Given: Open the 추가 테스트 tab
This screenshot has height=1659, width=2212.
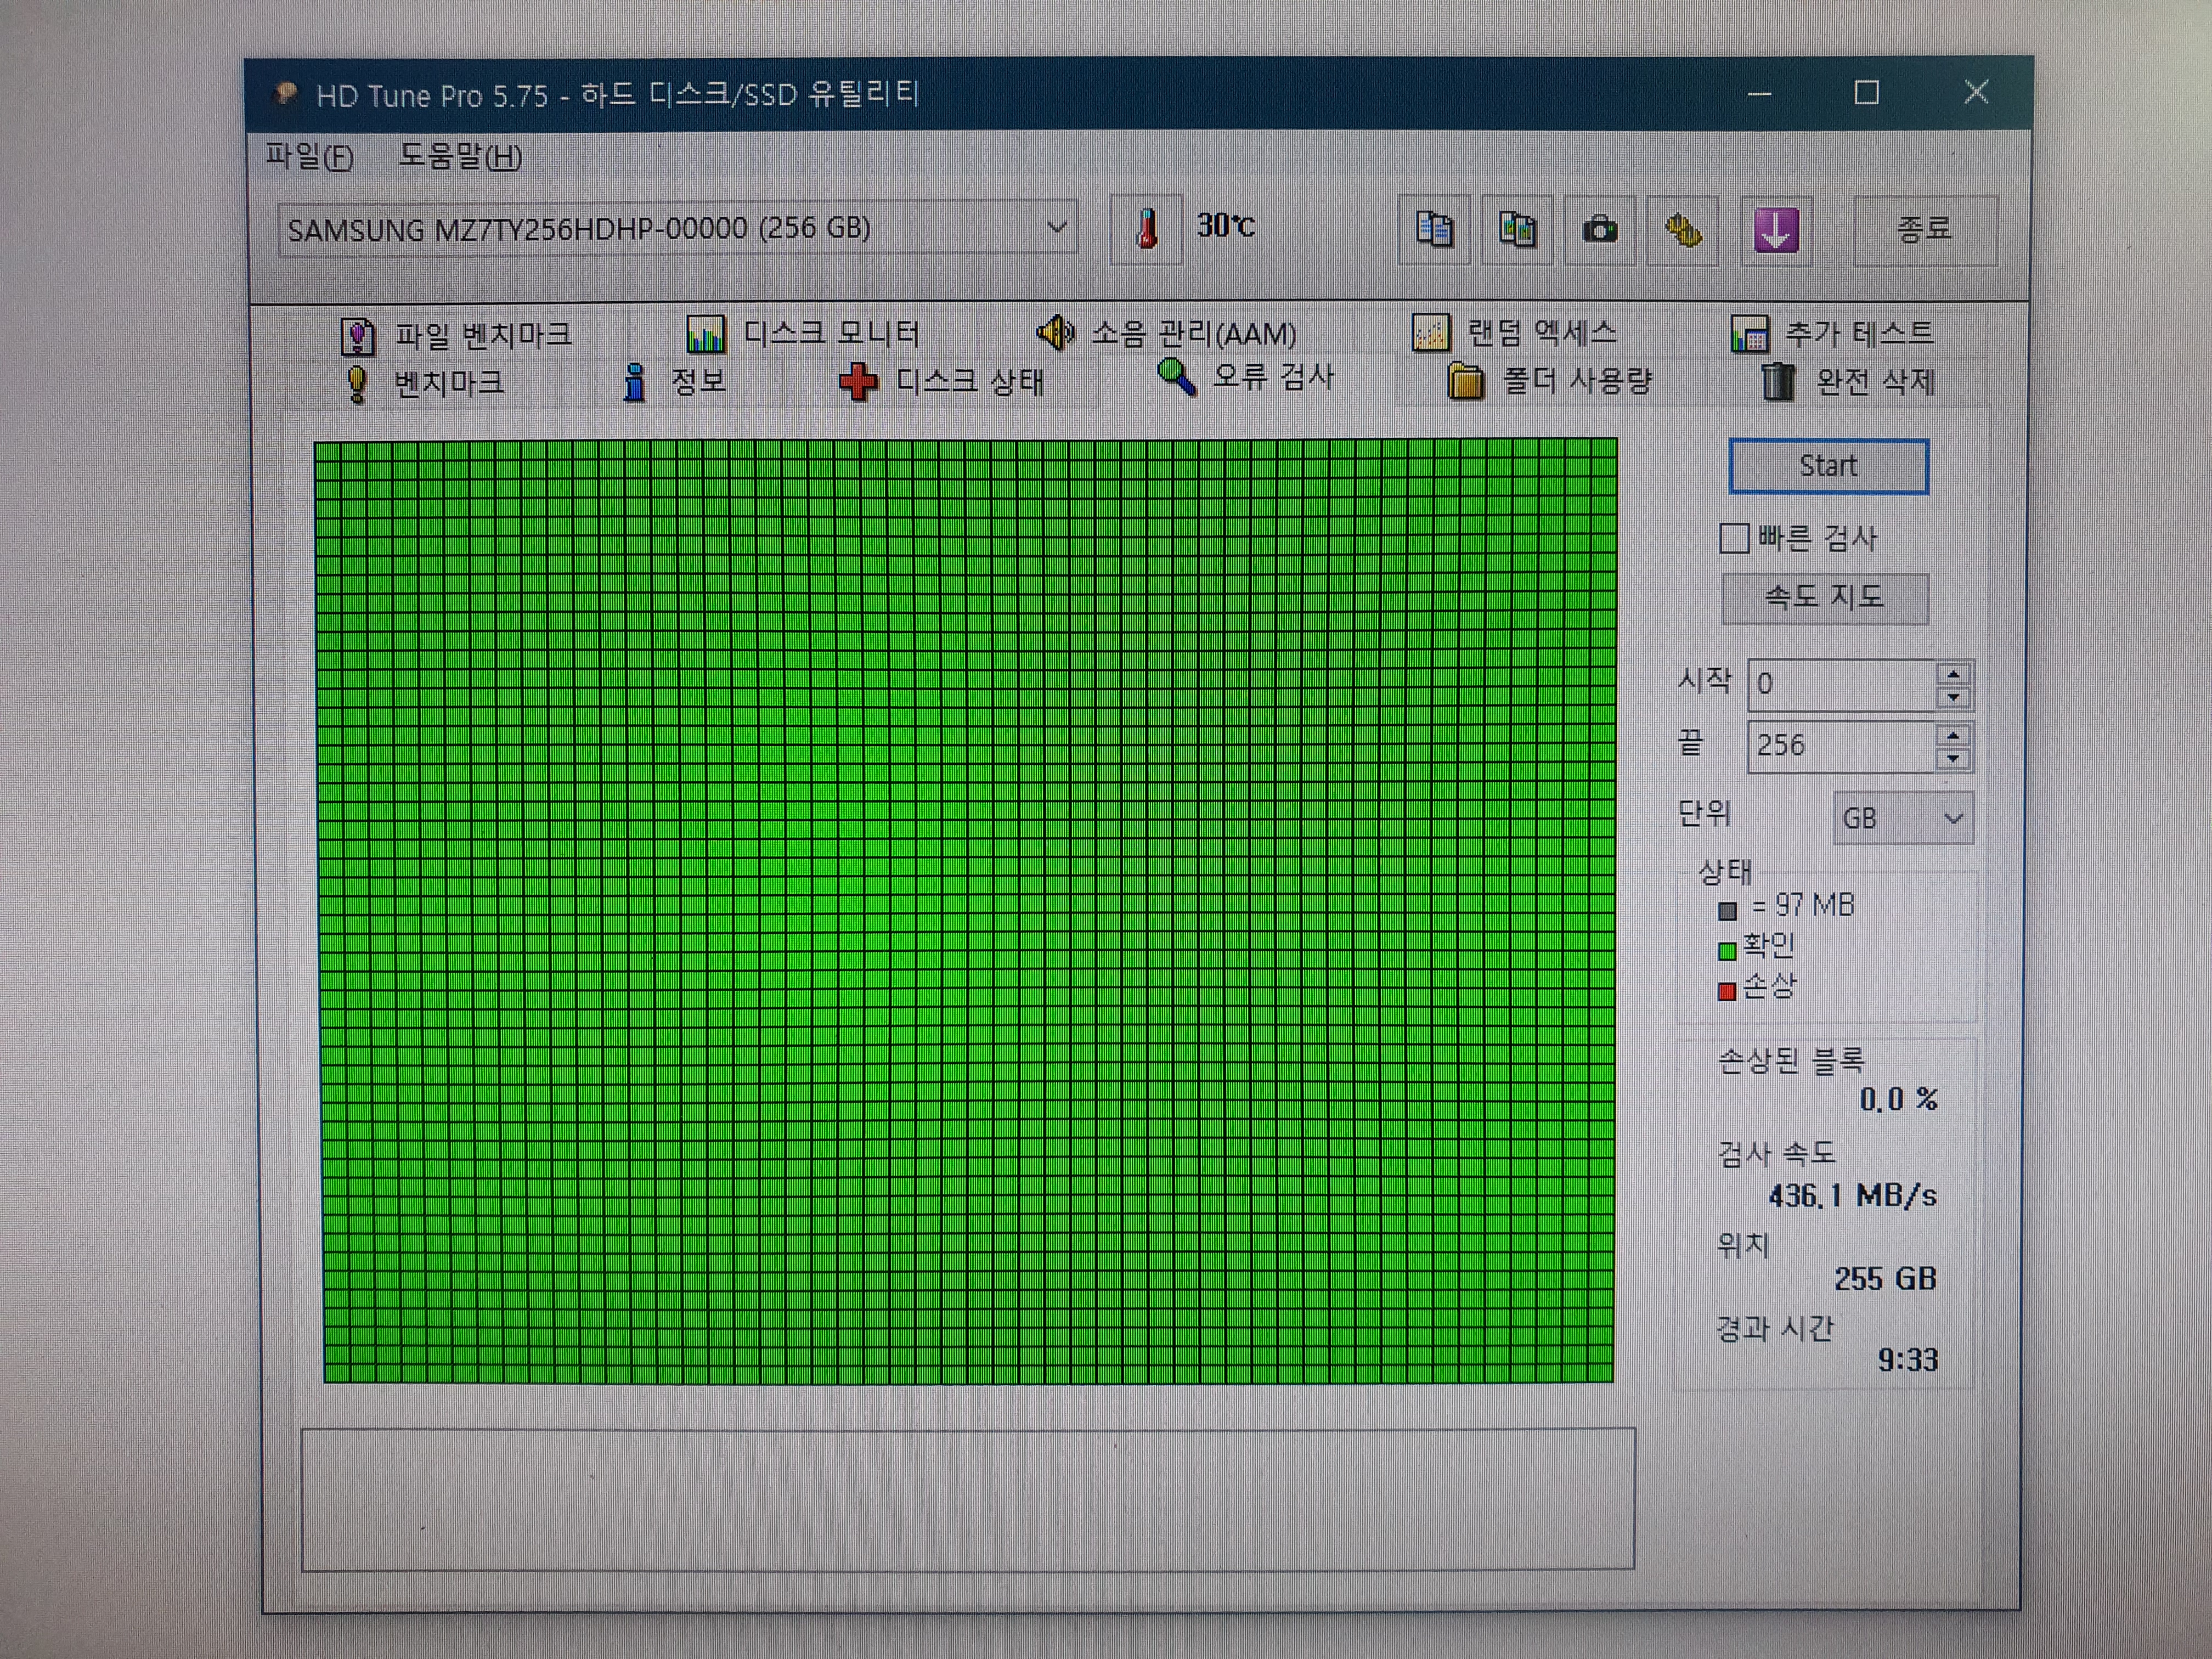Looking at the screenshot, I should pos(1832,333).
